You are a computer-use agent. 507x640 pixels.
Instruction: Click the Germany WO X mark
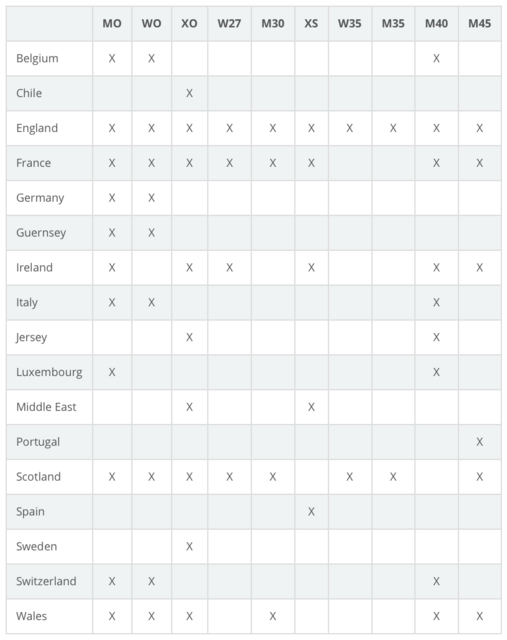pos(151,198)
